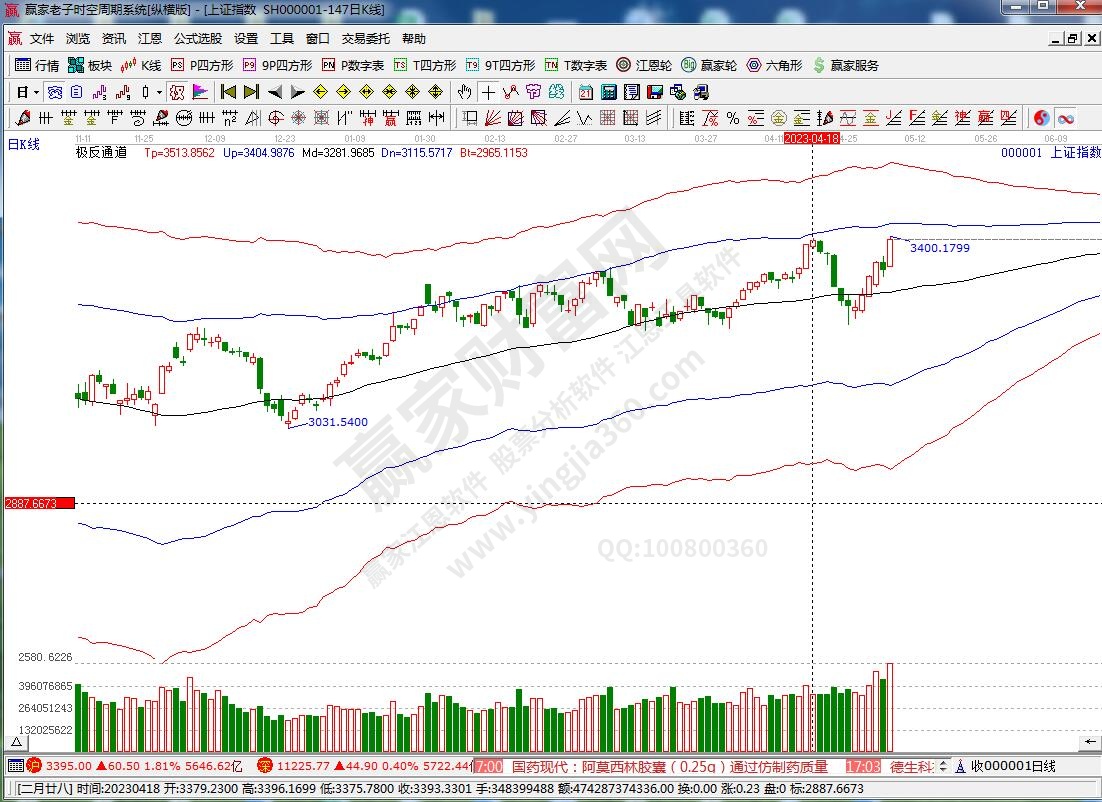Screen dimensions: 1102x802
Task: Toggle the highlighted pattern button beside candlestick dropdown
Action: 176,92
